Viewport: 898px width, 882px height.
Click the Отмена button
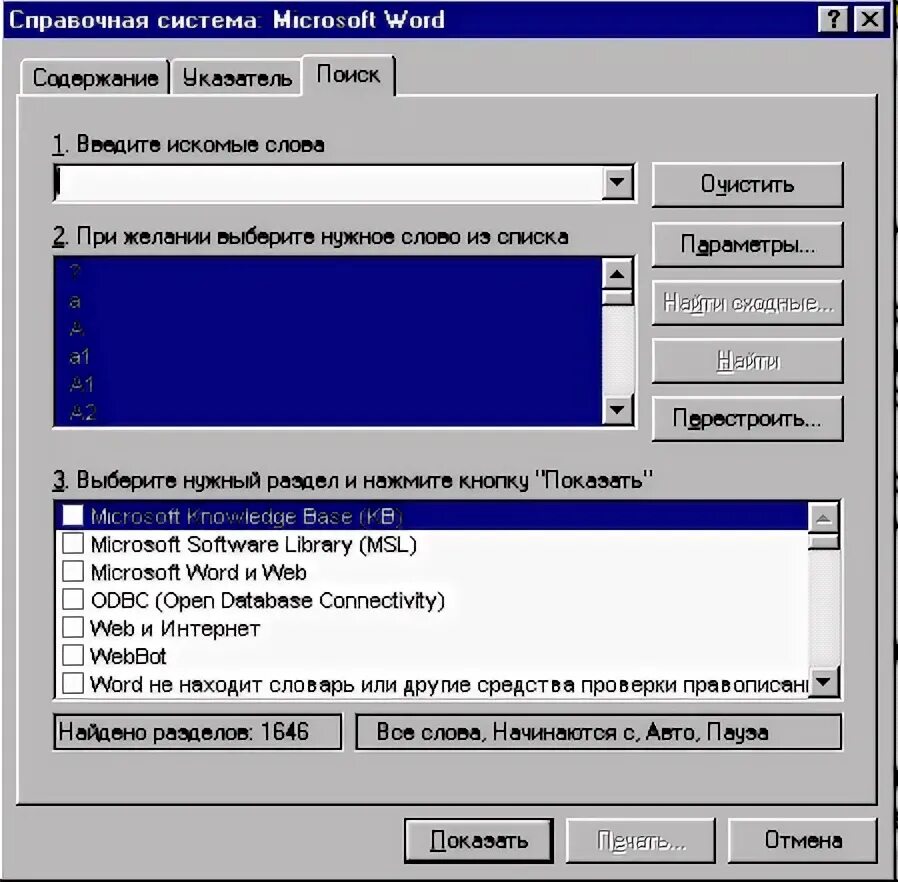pos(803,840)
